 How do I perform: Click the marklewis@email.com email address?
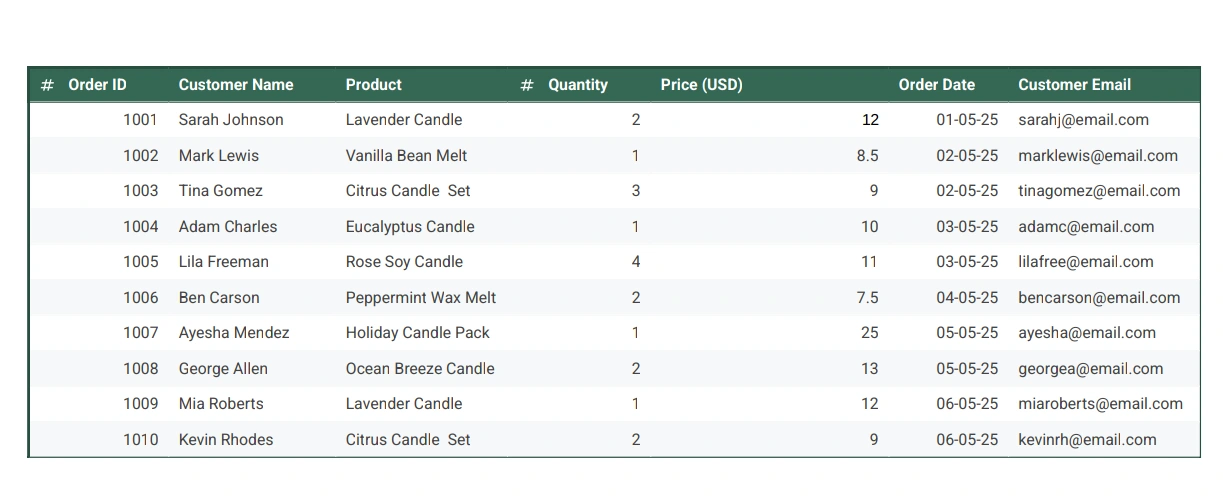1097,156
